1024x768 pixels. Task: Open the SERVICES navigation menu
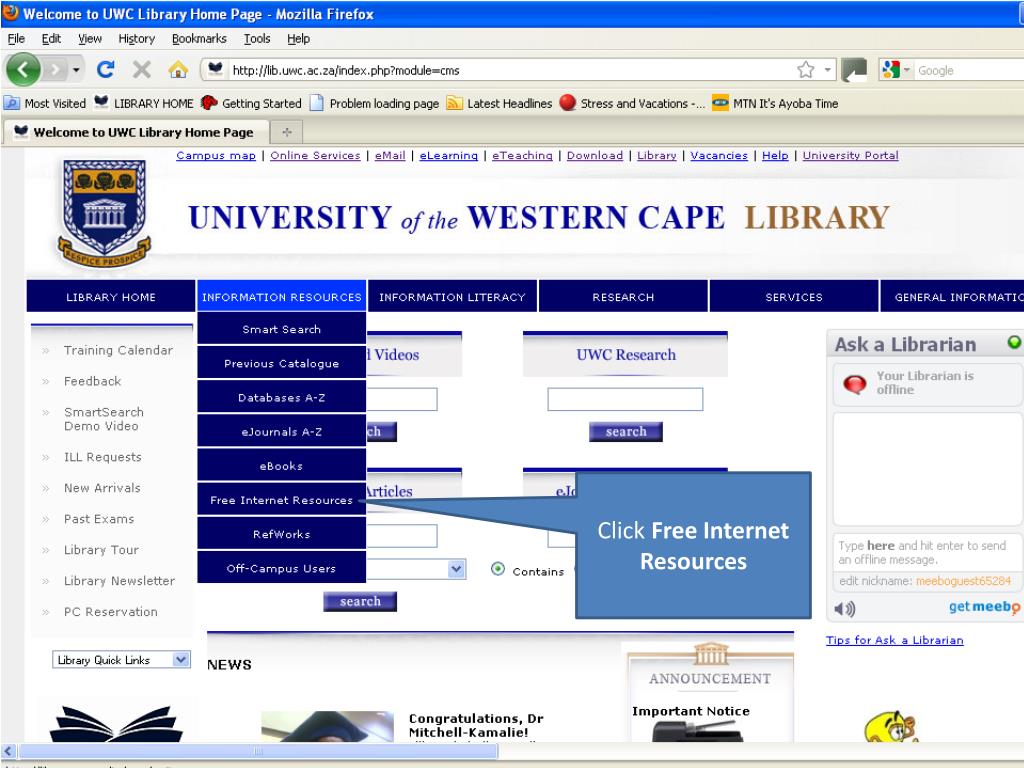794,297
